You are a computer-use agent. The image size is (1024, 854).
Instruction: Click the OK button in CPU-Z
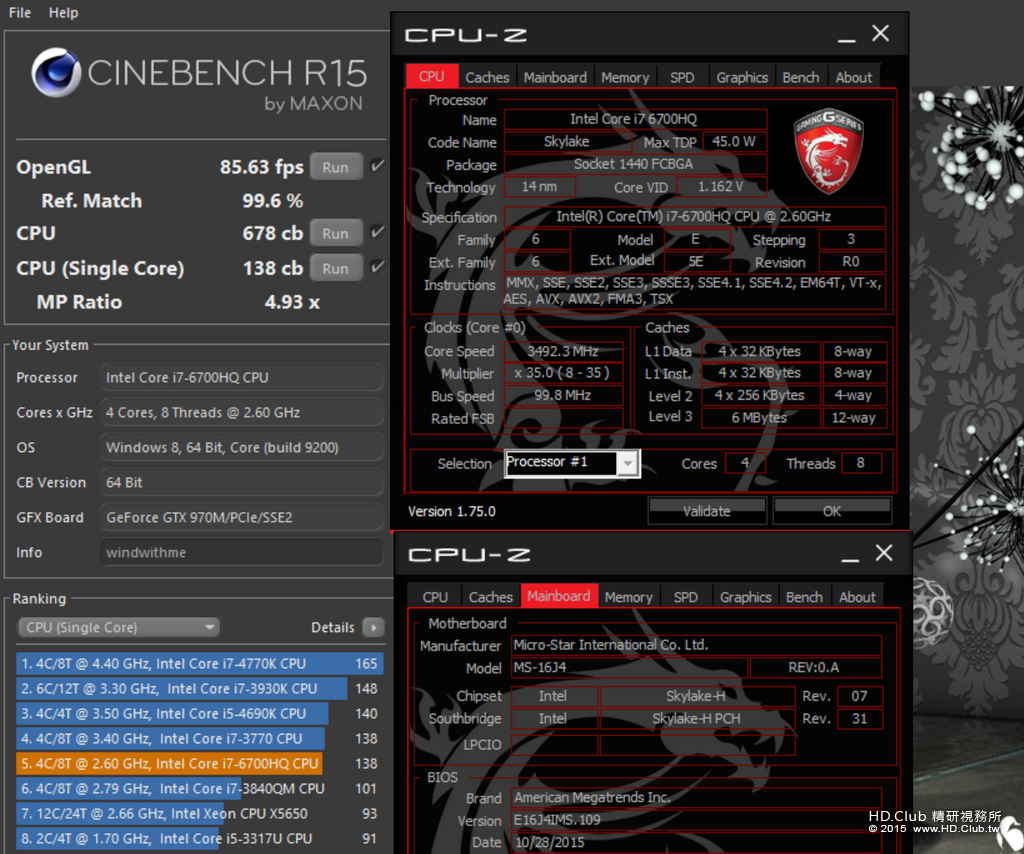click(832, 511)
